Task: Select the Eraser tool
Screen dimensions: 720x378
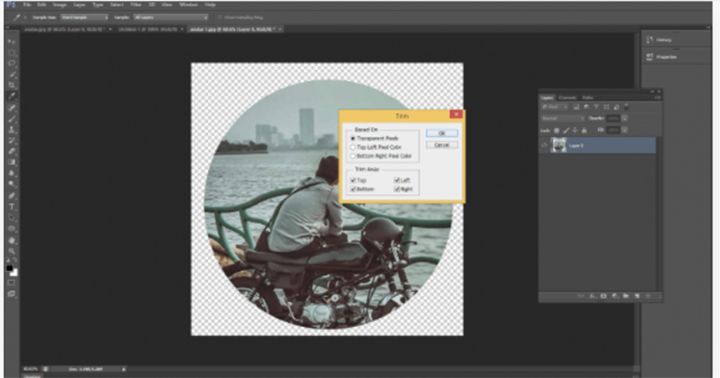Action: coord(11,152)
